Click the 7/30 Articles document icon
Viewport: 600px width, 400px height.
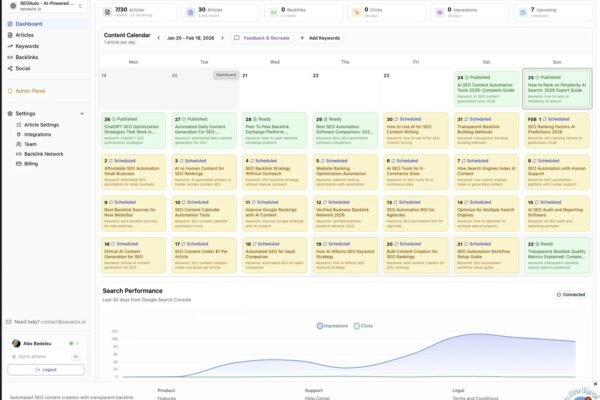[108, 12]
